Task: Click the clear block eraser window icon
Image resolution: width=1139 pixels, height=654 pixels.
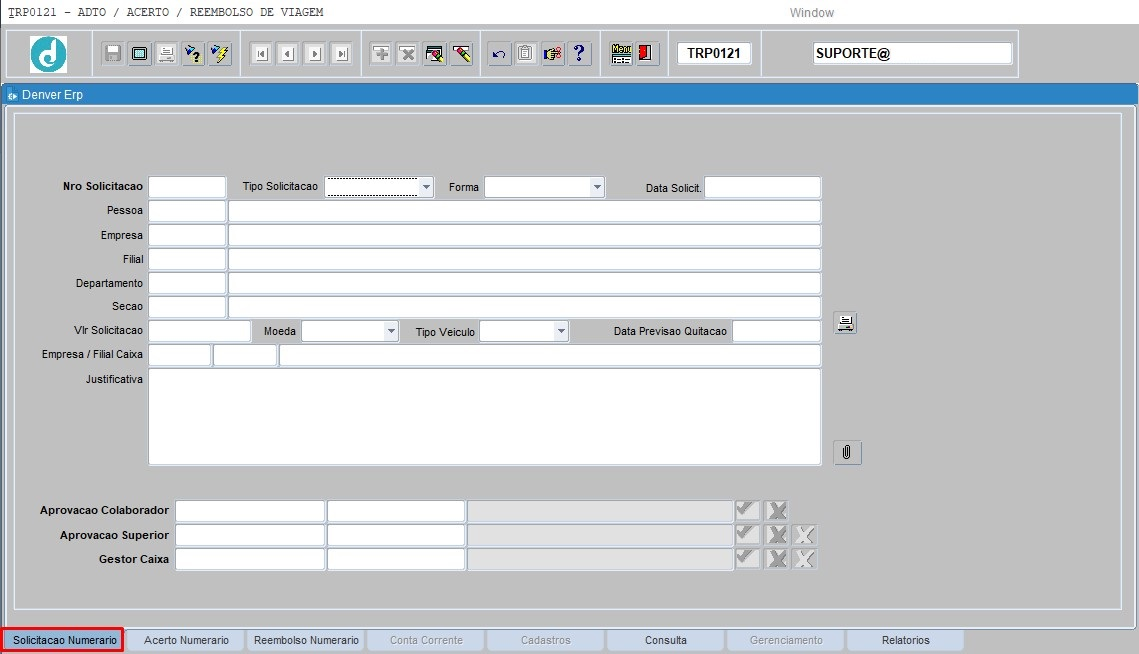Action: click(435, 54)
